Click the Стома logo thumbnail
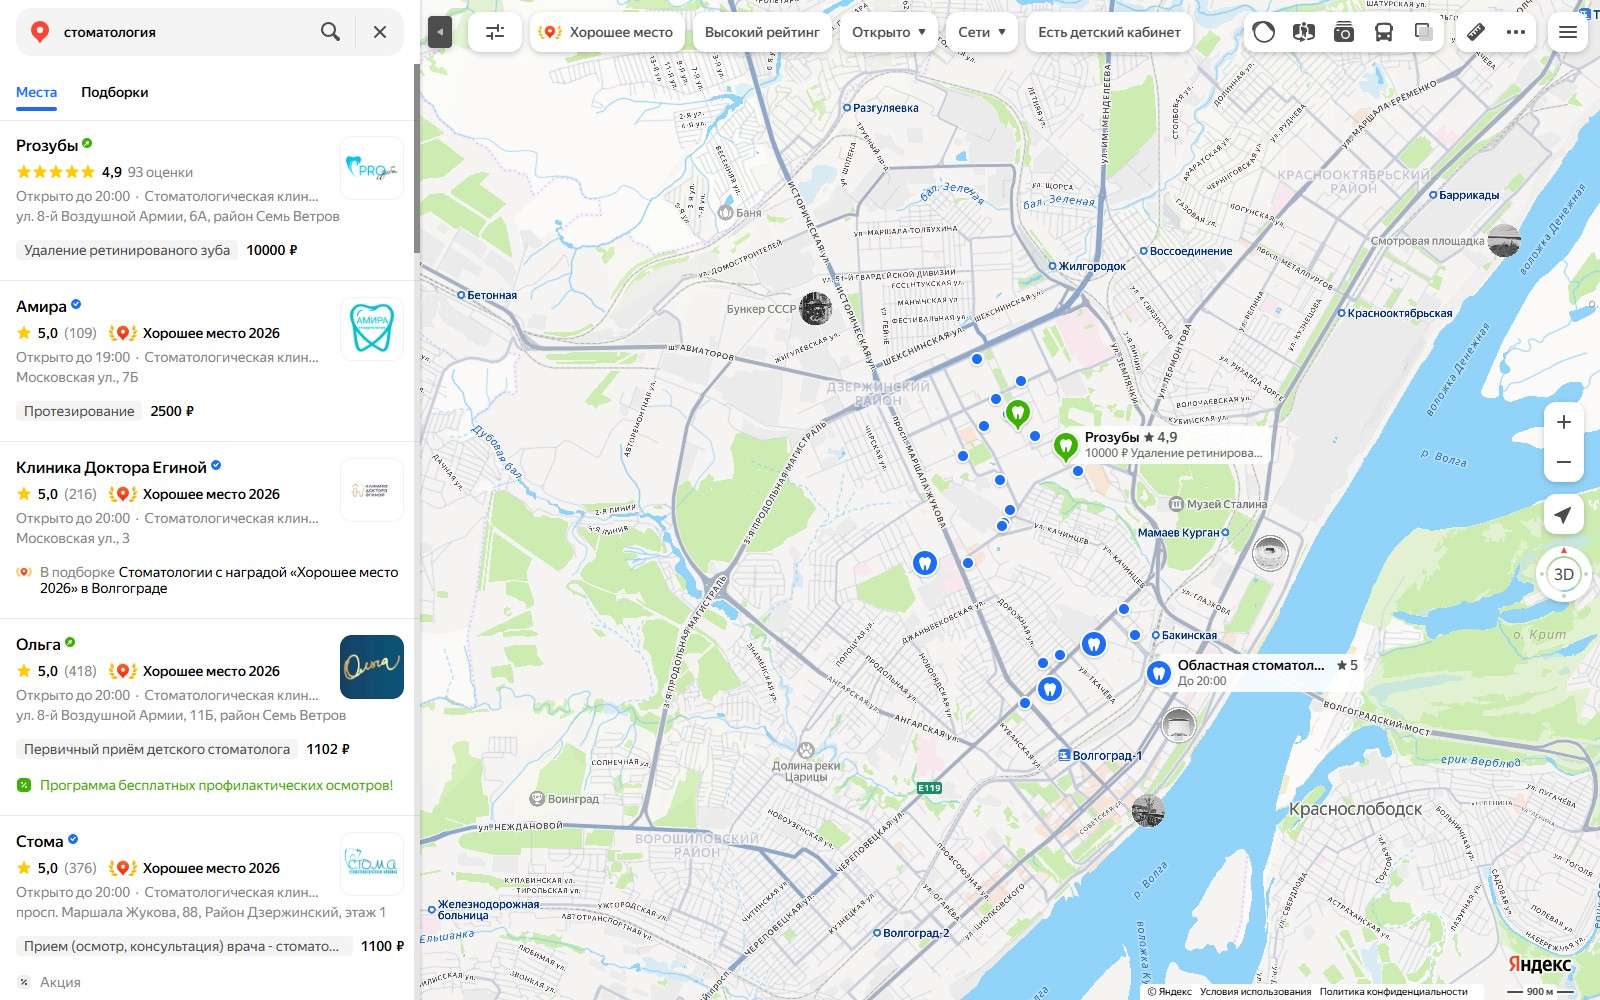Viewport: 1600px width, 1000px height. tap(372, 864)
